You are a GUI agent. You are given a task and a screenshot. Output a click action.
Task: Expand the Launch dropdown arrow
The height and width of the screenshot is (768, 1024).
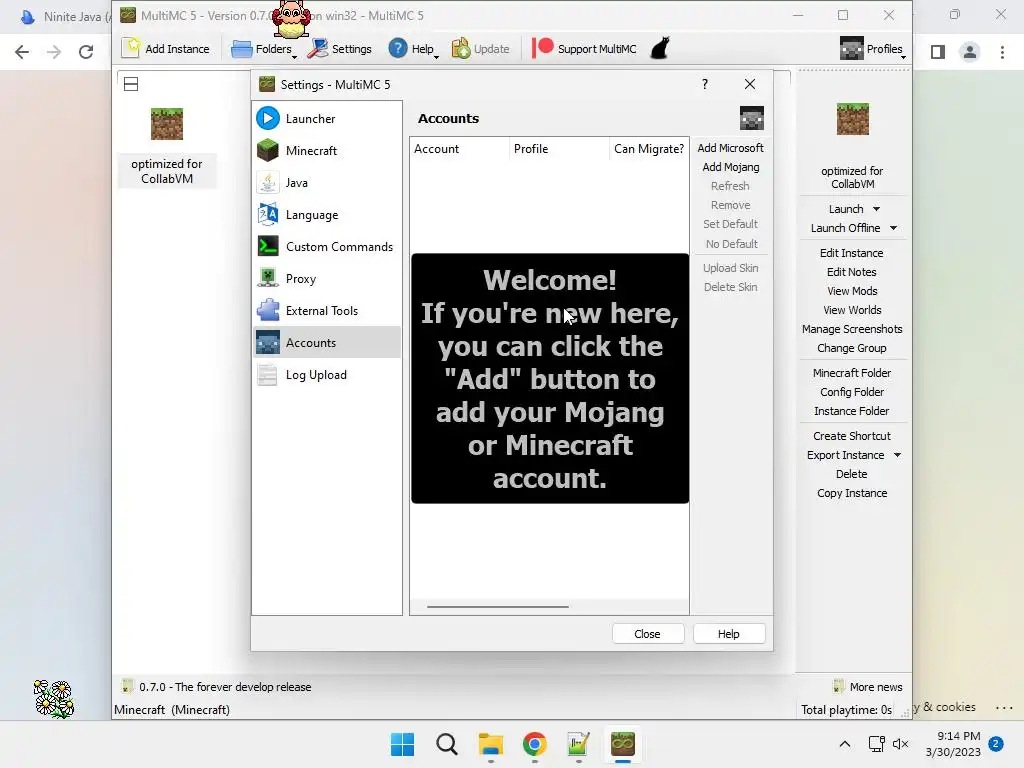pos(876,209)
